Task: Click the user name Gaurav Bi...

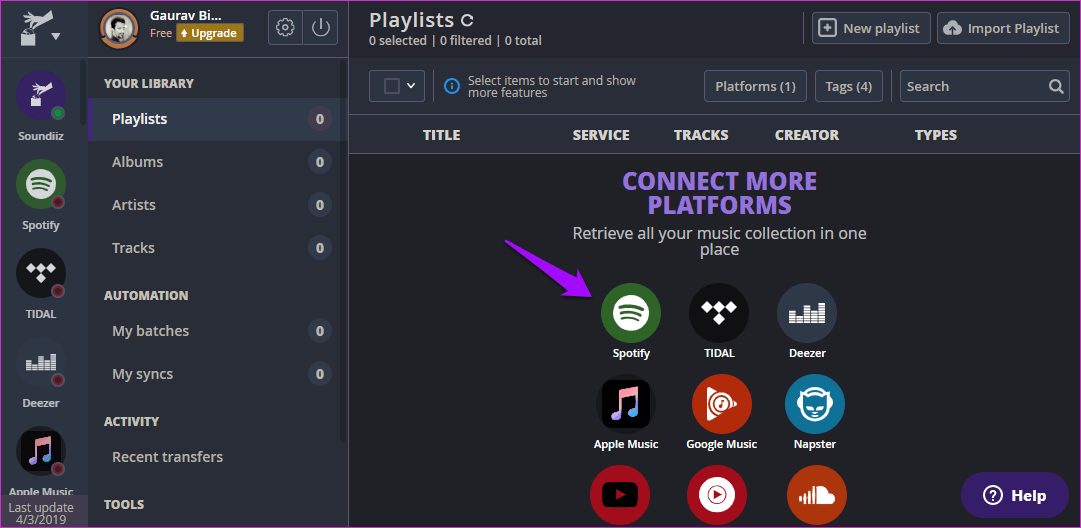Action: pyautogui.click(x=185, y=17)
